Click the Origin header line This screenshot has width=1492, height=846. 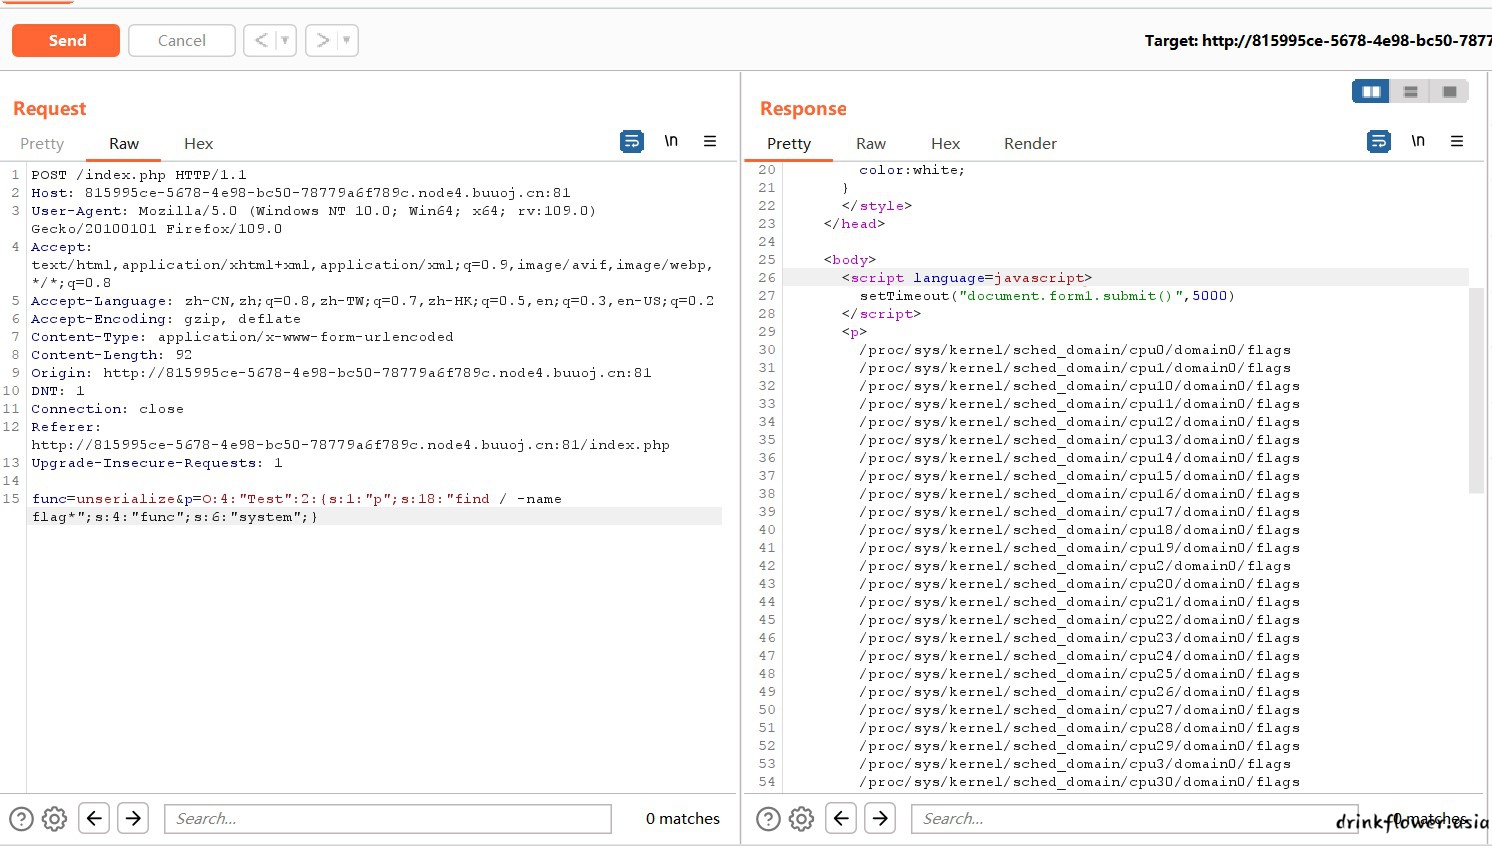[341, 373]
